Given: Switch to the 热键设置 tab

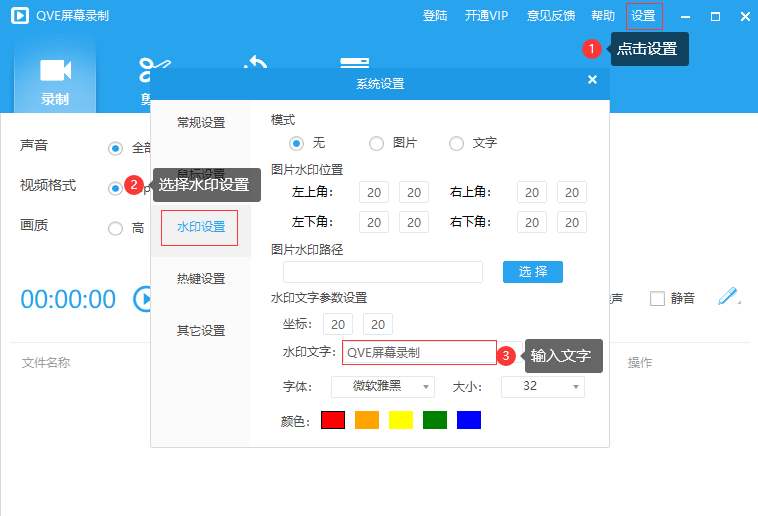Looking at the screenshot, I should coord(201,279).
